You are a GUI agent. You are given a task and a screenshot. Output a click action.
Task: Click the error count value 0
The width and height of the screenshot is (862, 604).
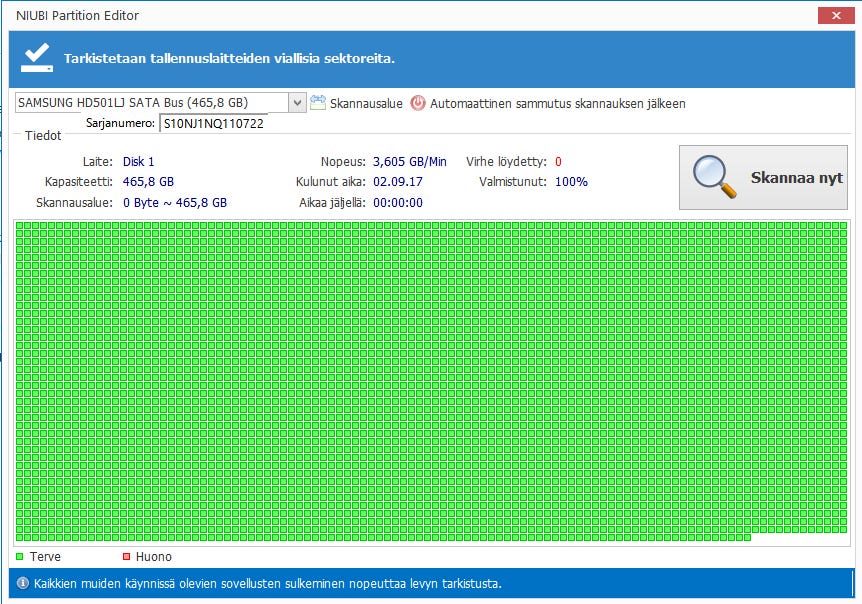[x=558, y=162]
